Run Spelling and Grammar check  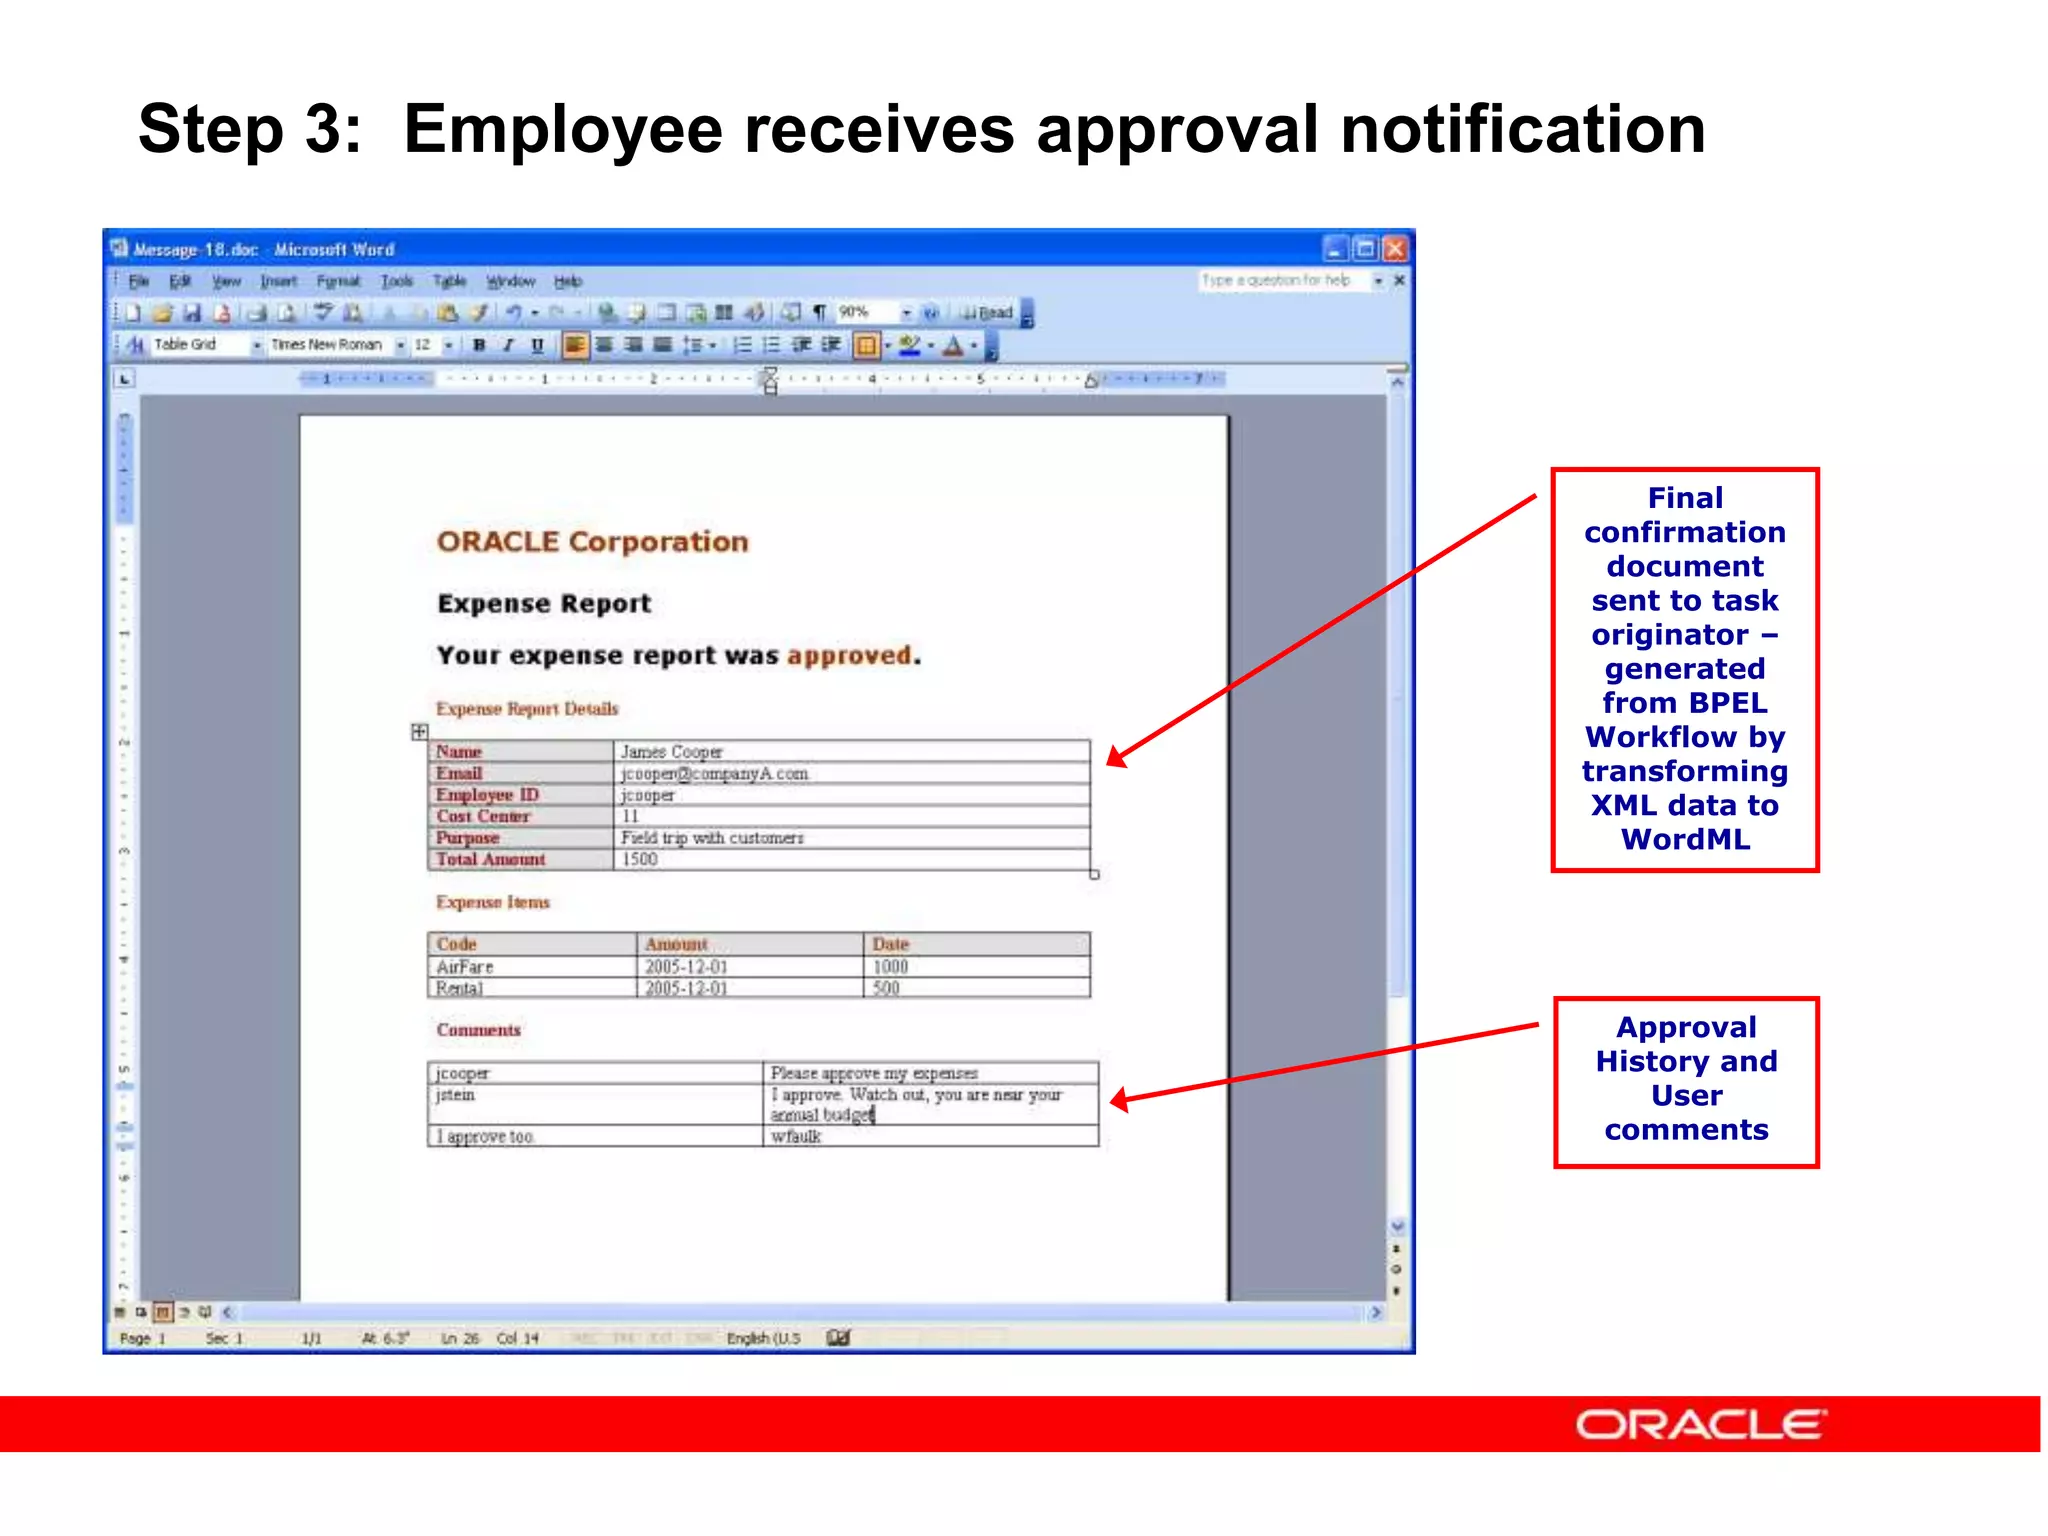coord(323,313)
